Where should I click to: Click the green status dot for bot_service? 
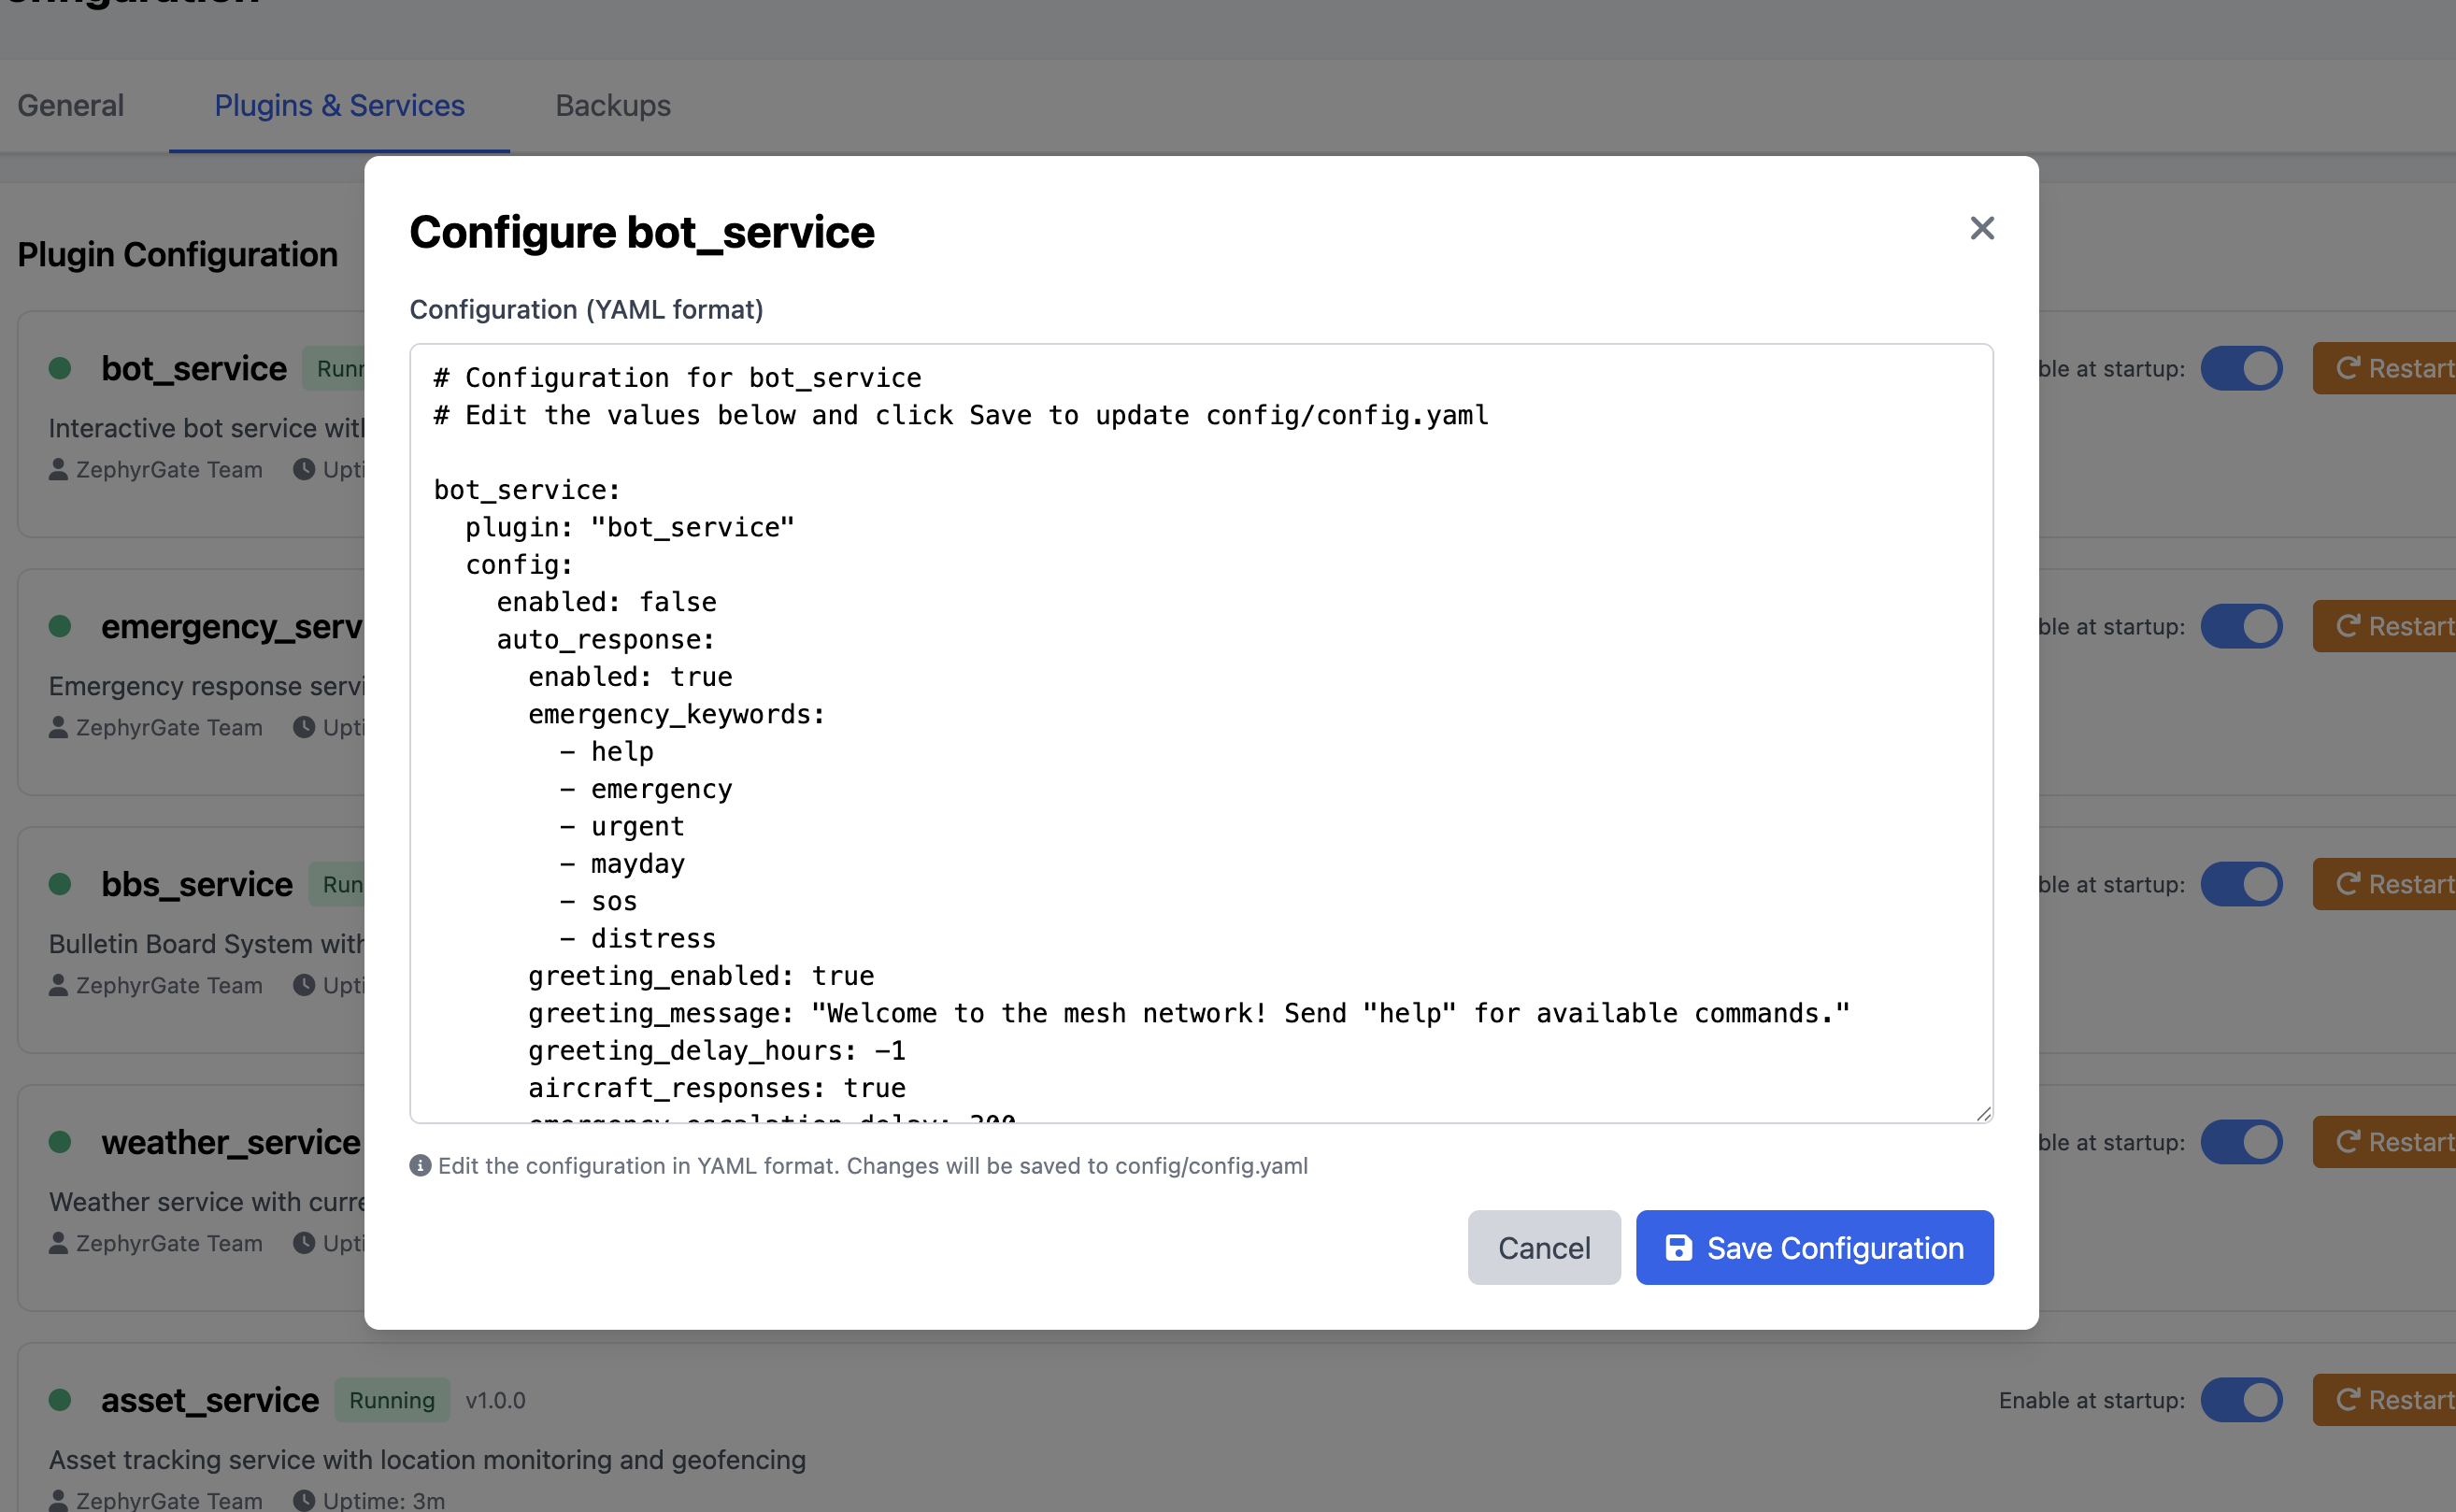(x=60, y=368)
